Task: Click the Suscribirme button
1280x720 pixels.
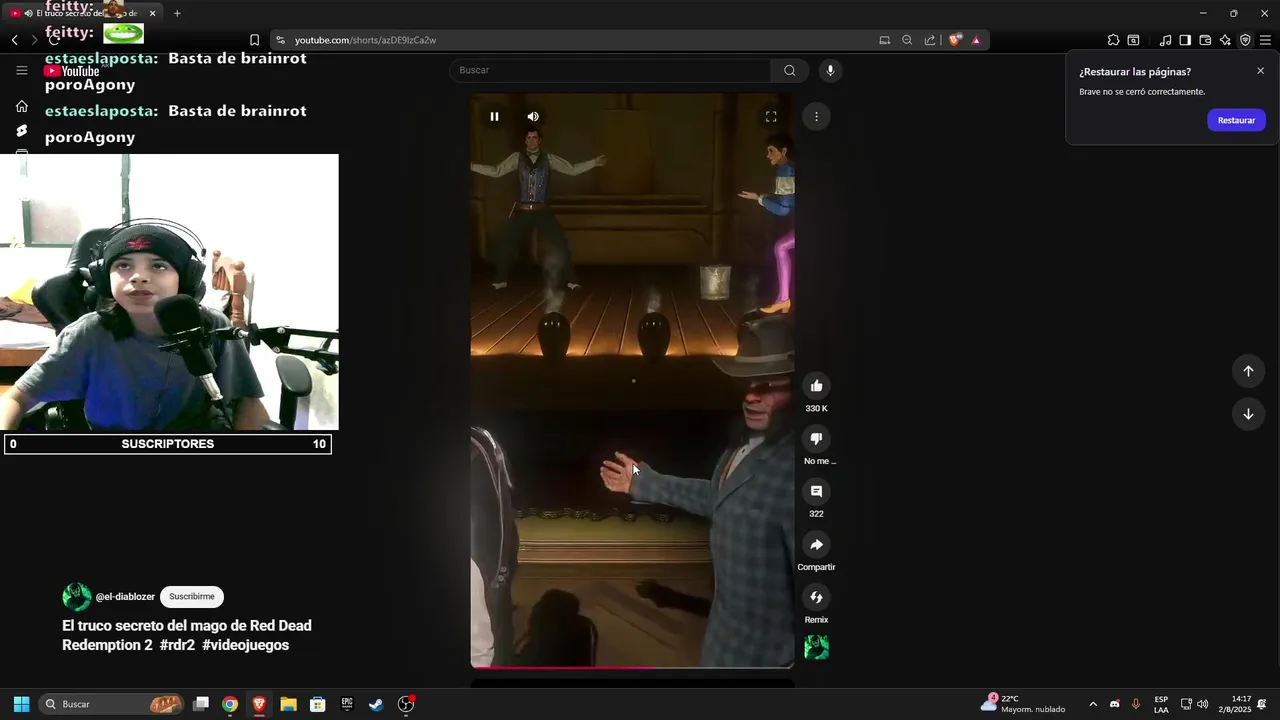Action: tap(192, 597)
